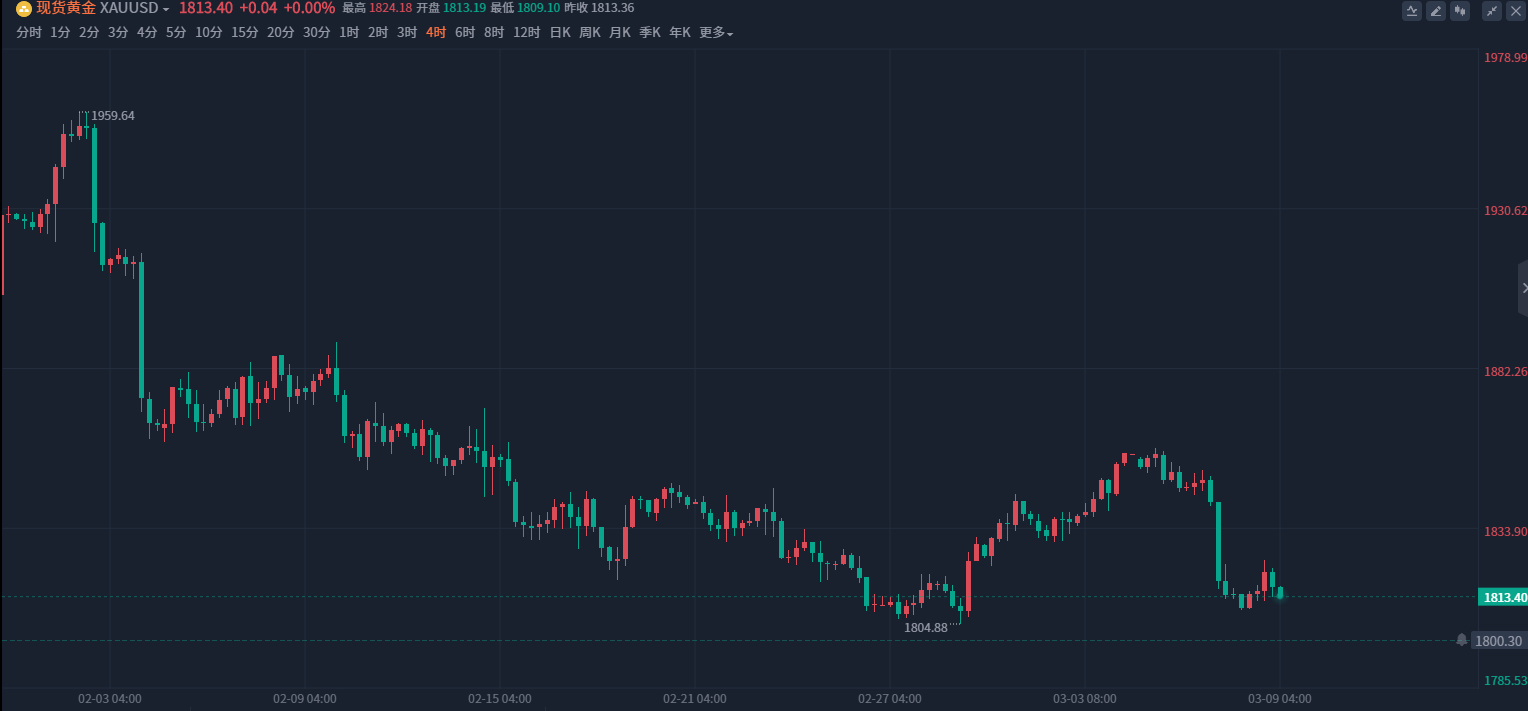
Task: Click the 02-03 04:00 time axis label
Action: click(110, 699)
